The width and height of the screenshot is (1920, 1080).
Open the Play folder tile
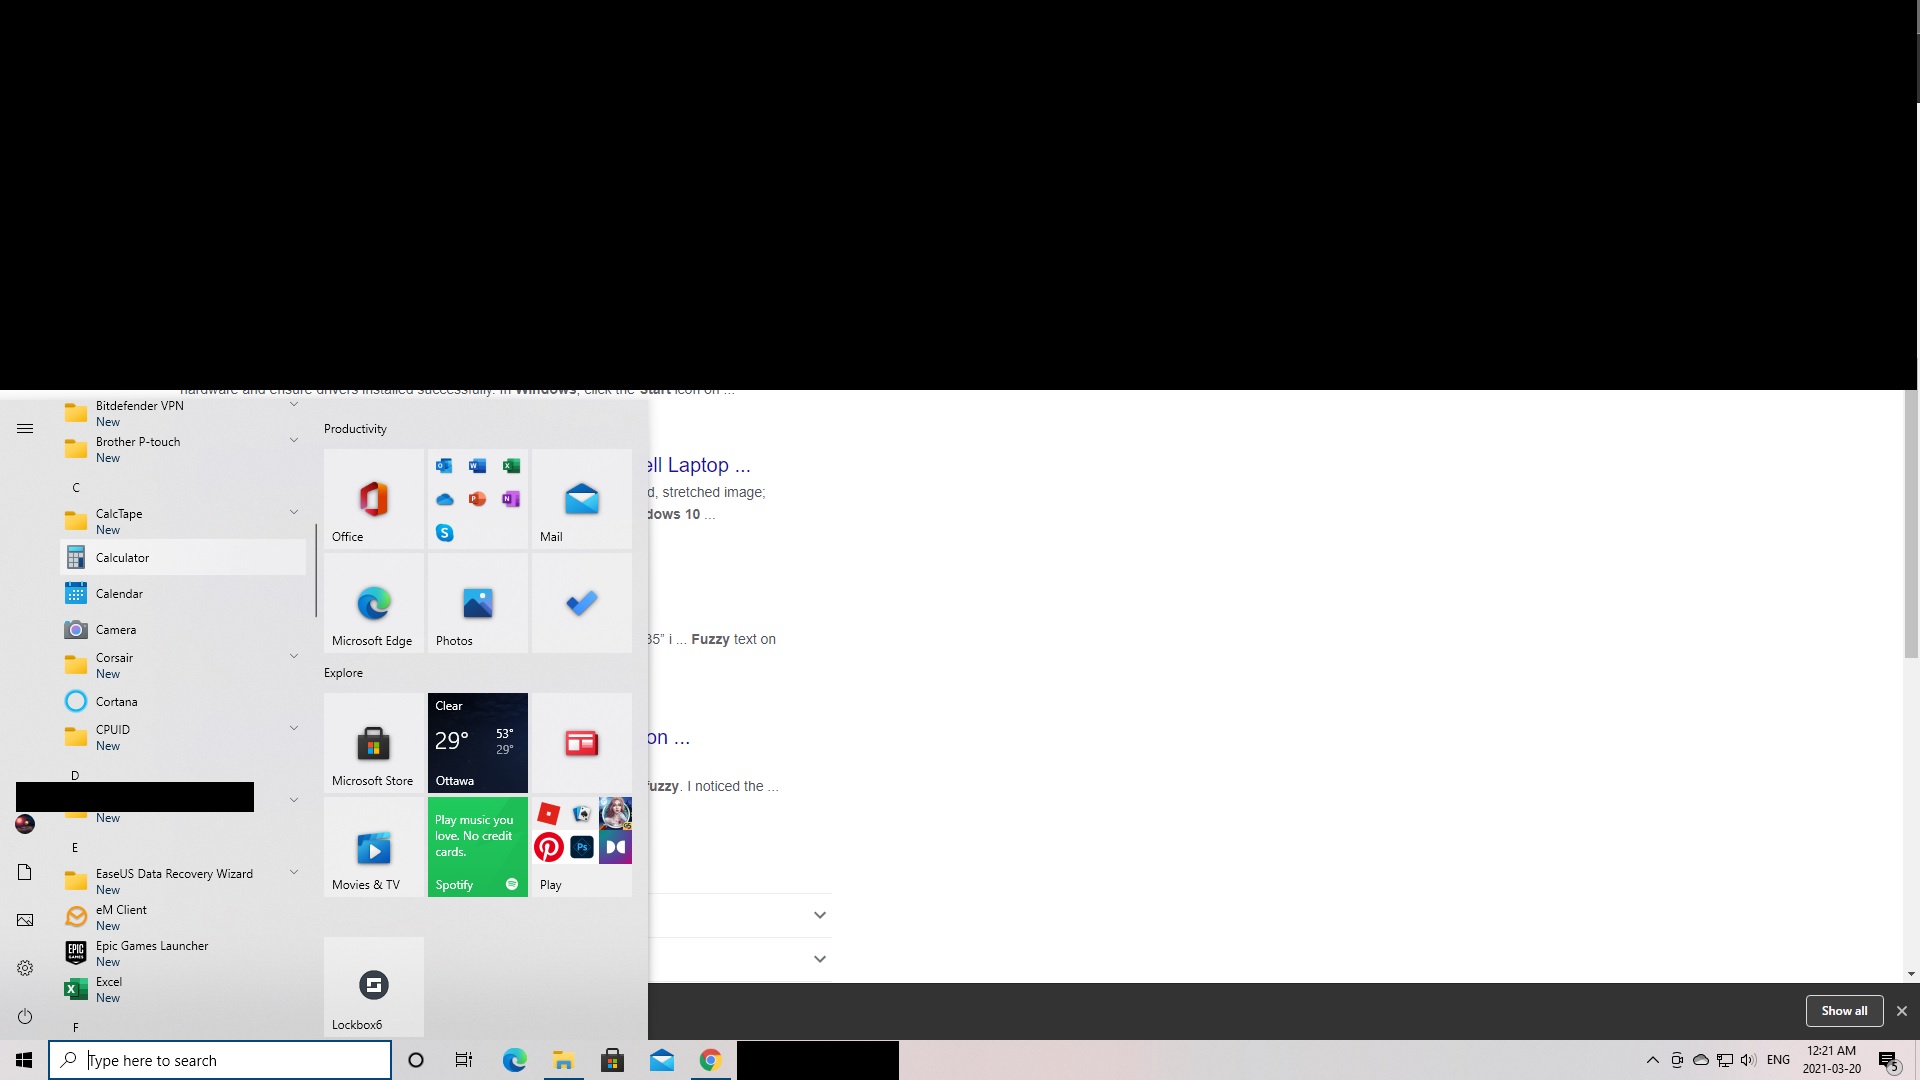582,846
